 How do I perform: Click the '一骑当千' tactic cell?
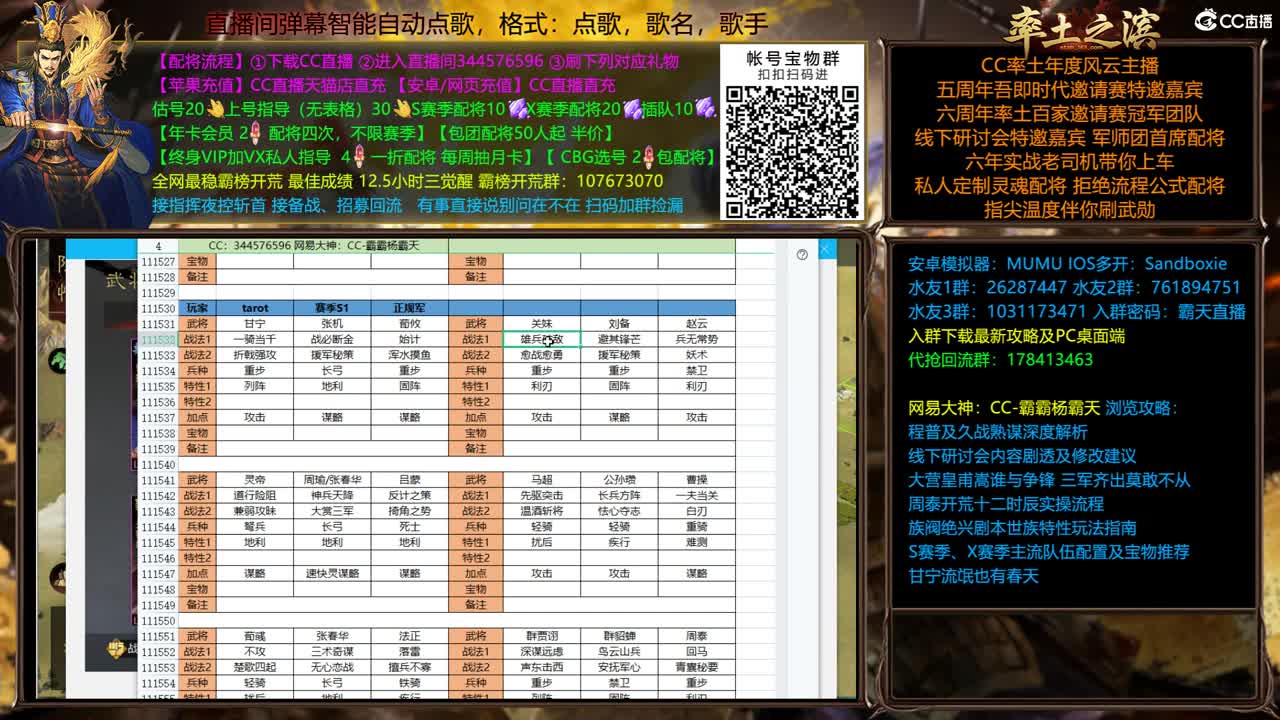pos(255,340)
